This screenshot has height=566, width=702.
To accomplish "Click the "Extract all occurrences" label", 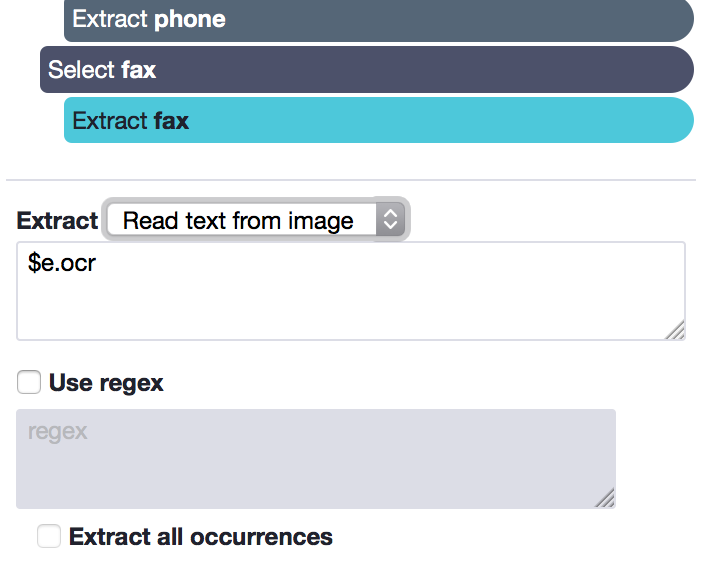I will (201, 536).
